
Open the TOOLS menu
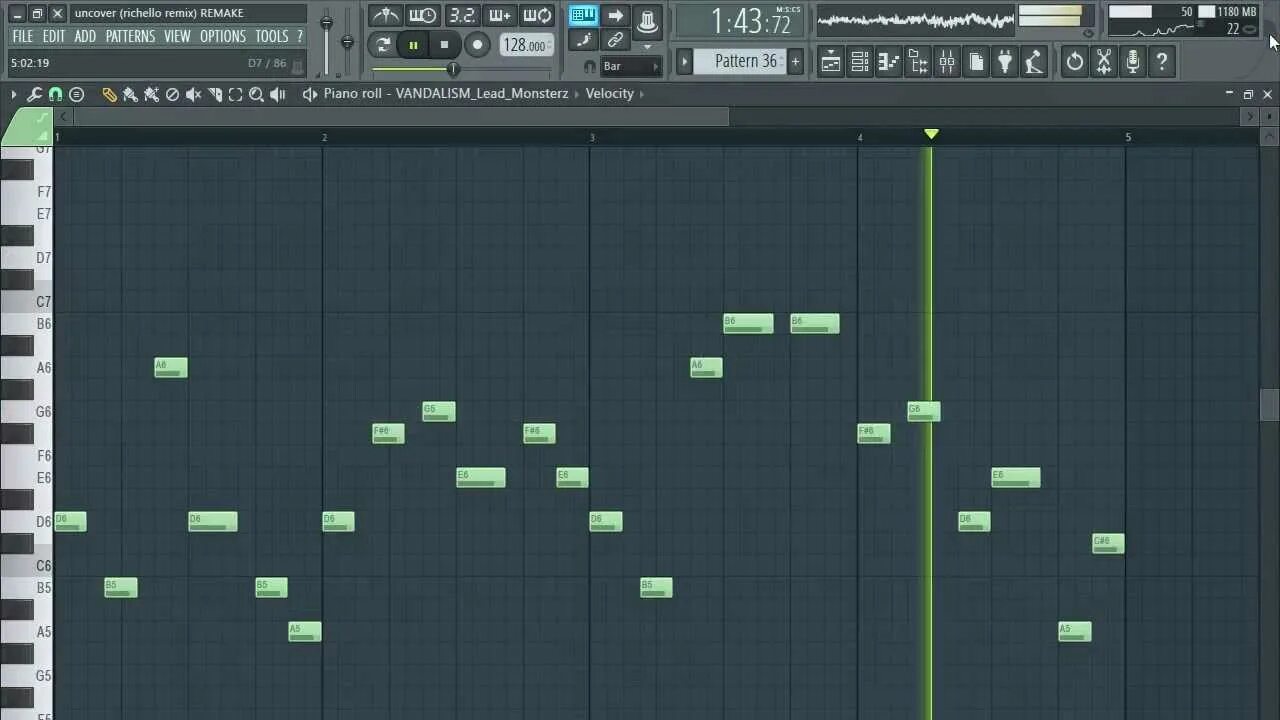tap(271, 36)
